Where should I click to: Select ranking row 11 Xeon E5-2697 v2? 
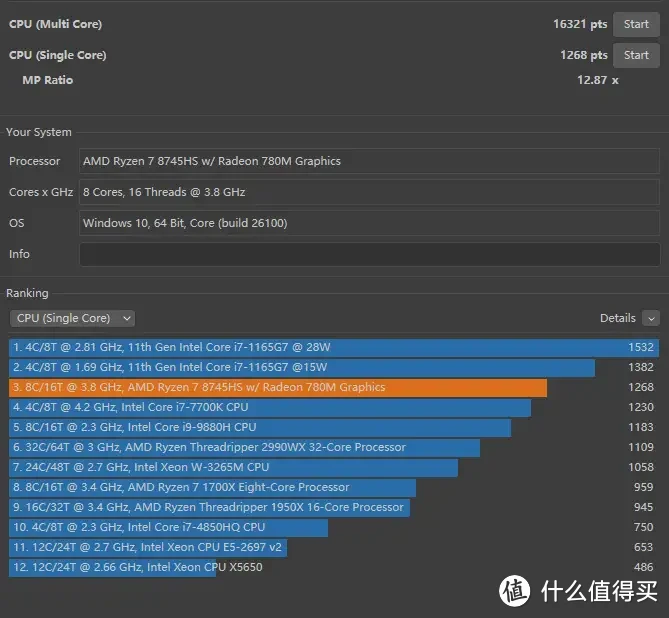click(x=334, y=548)
